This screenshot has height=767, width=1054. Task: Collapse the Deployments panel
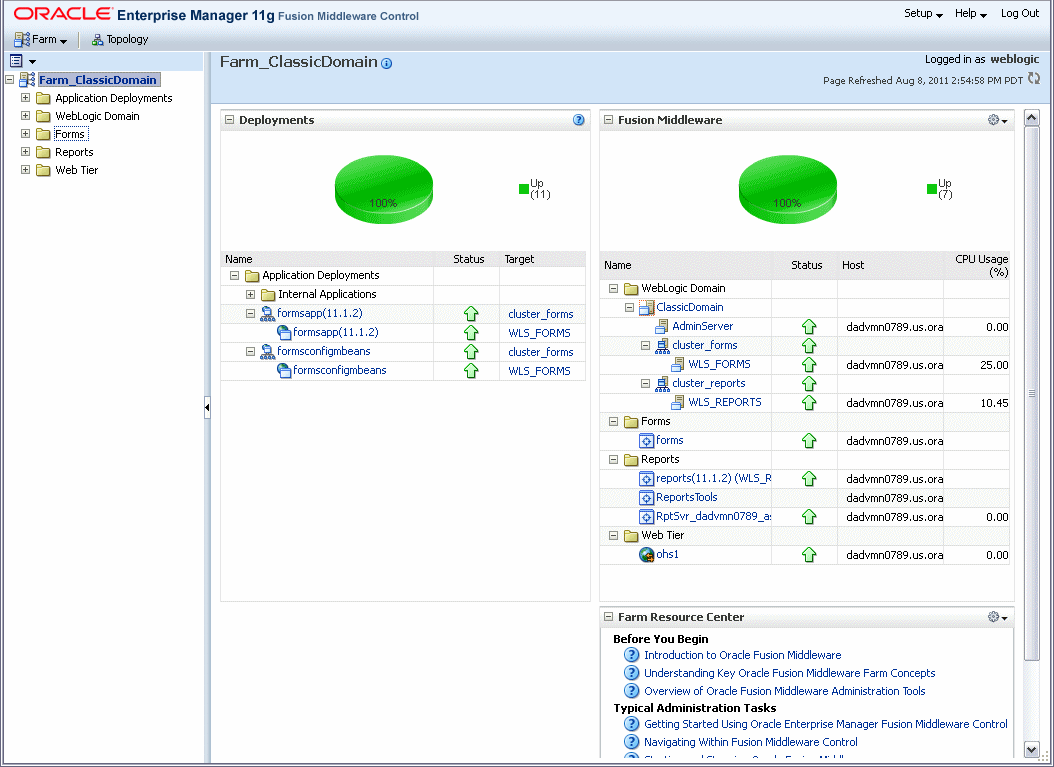229,120
